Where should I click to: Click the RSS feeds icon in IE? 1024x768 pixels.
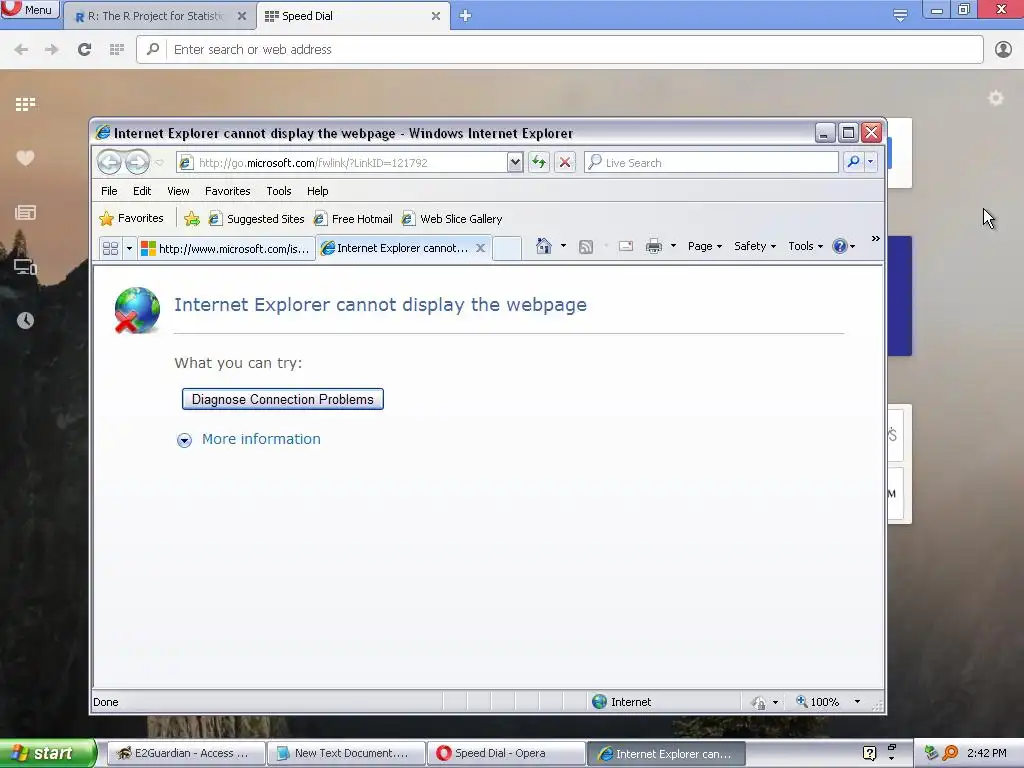click(586, 246)
